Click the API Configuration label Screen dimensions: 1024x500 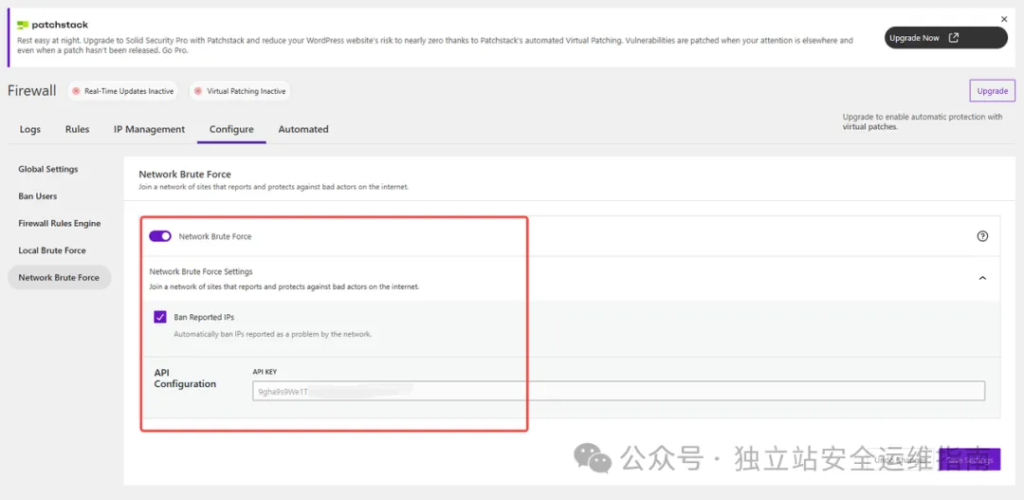(185, 378)
